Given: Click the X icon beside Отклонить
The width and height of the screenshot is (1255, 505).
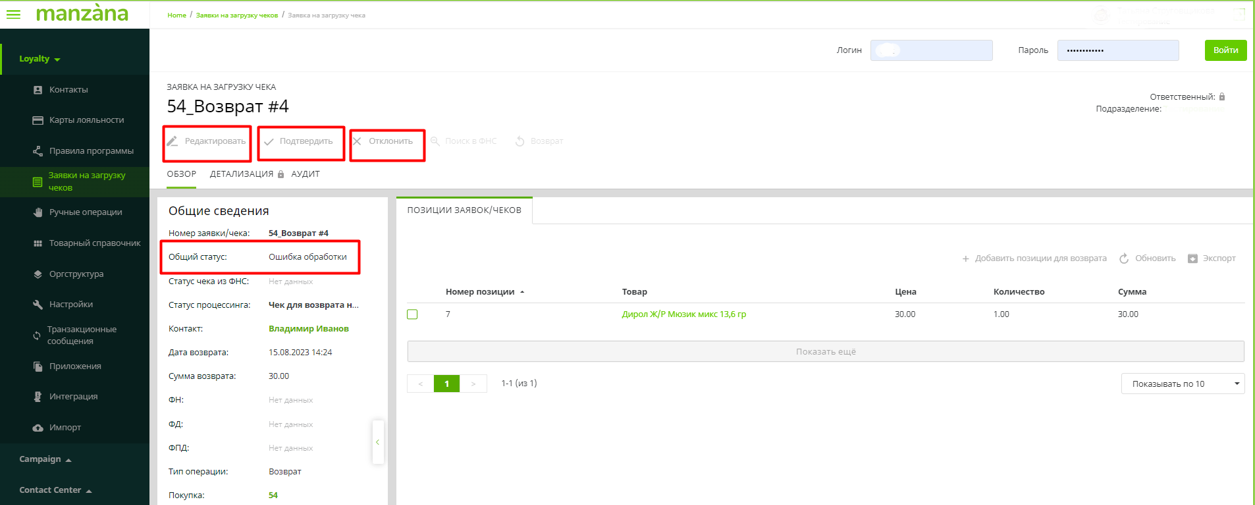Looking at the screenshot, I should (357, 142).
